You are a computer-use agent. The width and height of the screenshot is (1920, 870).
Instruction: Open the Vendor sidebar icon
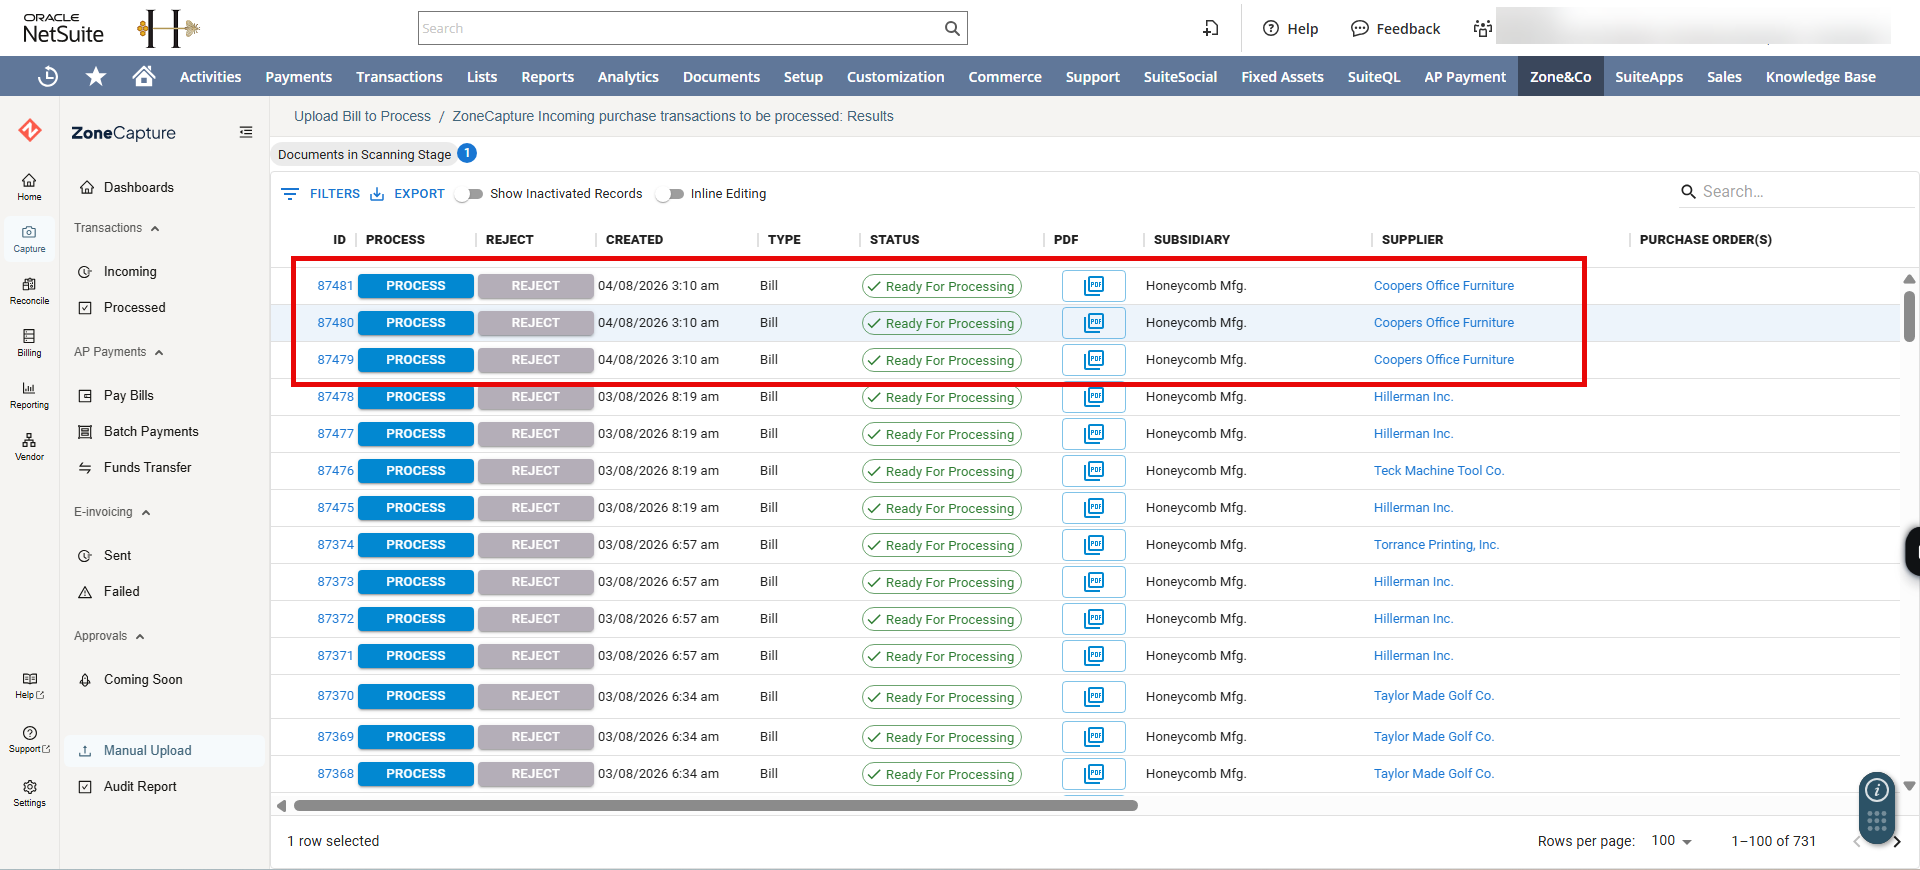pos(29,447)
